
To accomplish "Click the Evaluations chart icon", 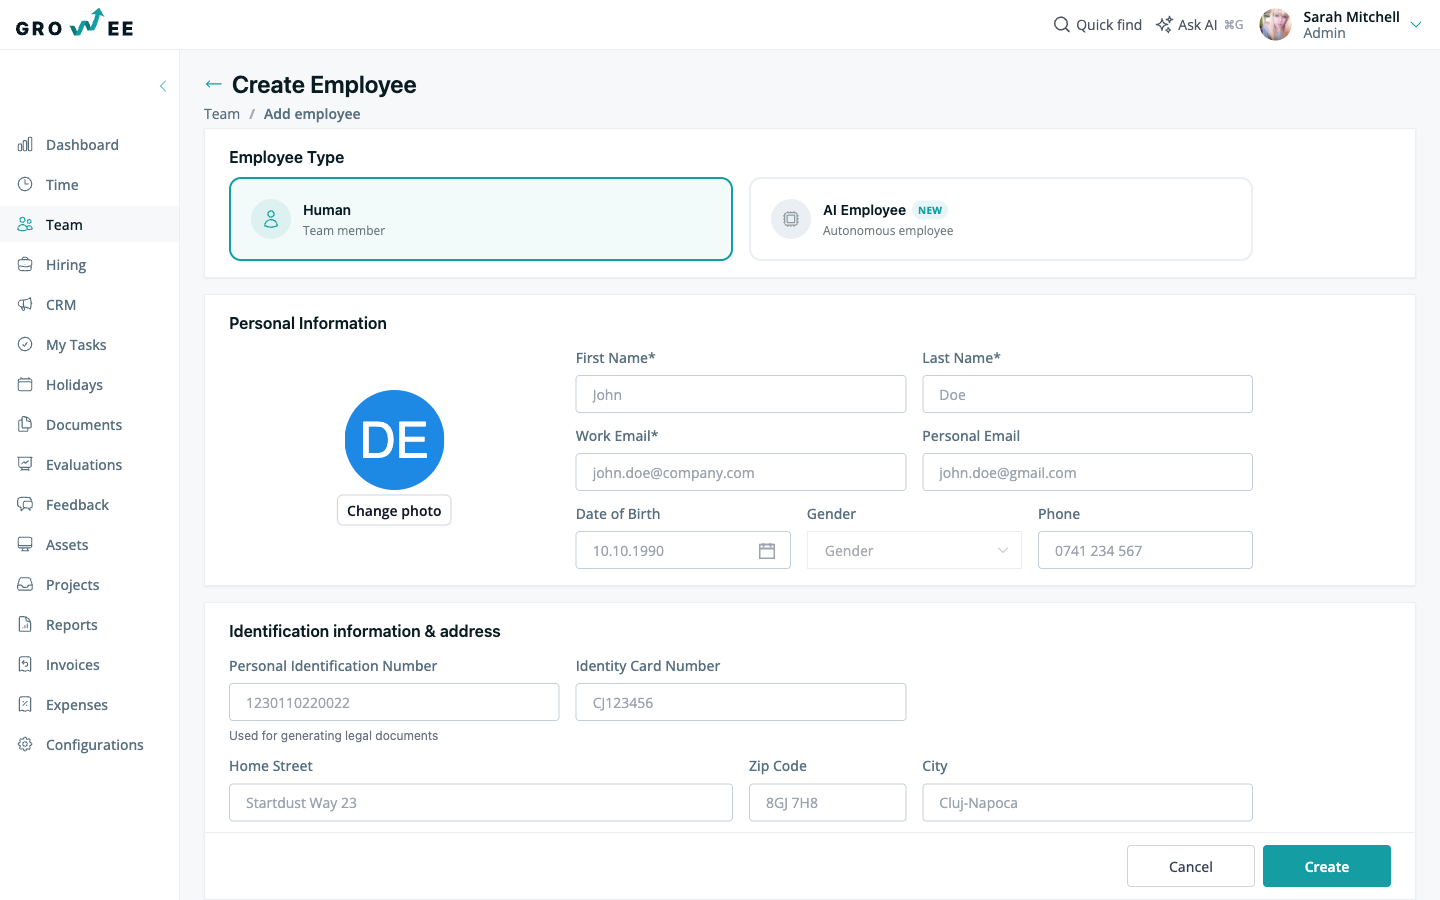I will click(25, 465).
